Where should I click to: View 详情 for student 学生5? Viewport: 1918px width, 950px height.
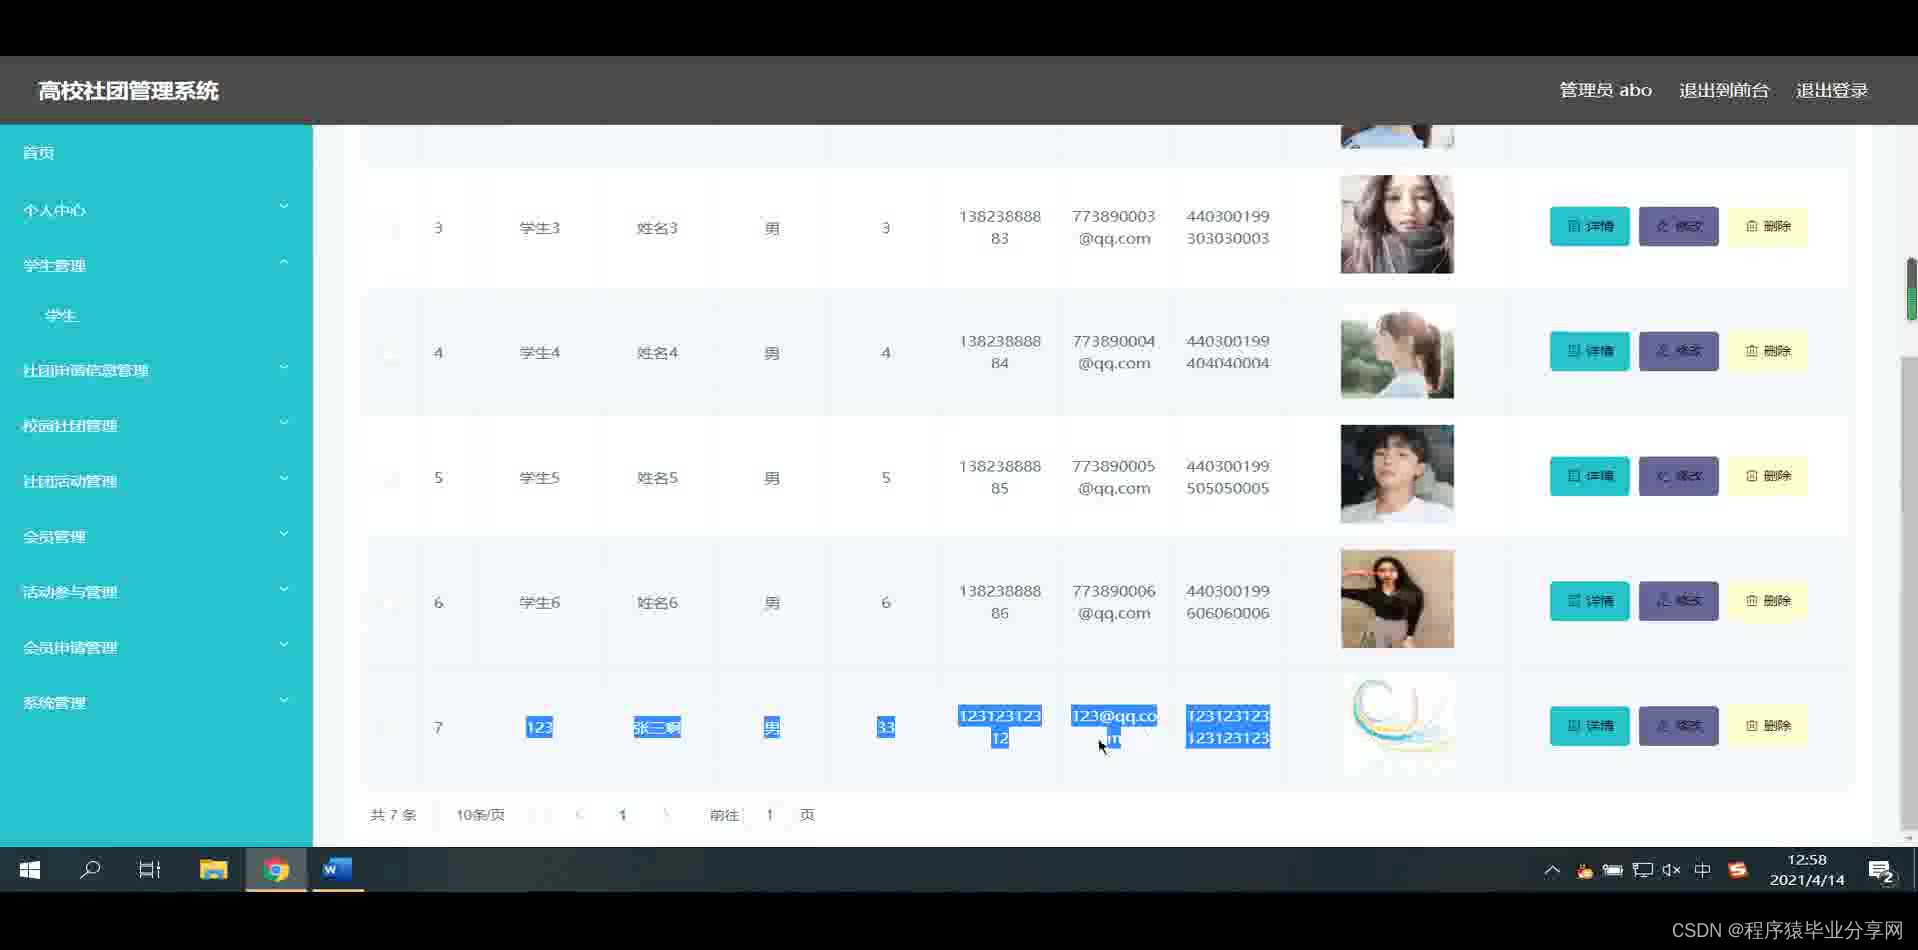coord(1589,476)
